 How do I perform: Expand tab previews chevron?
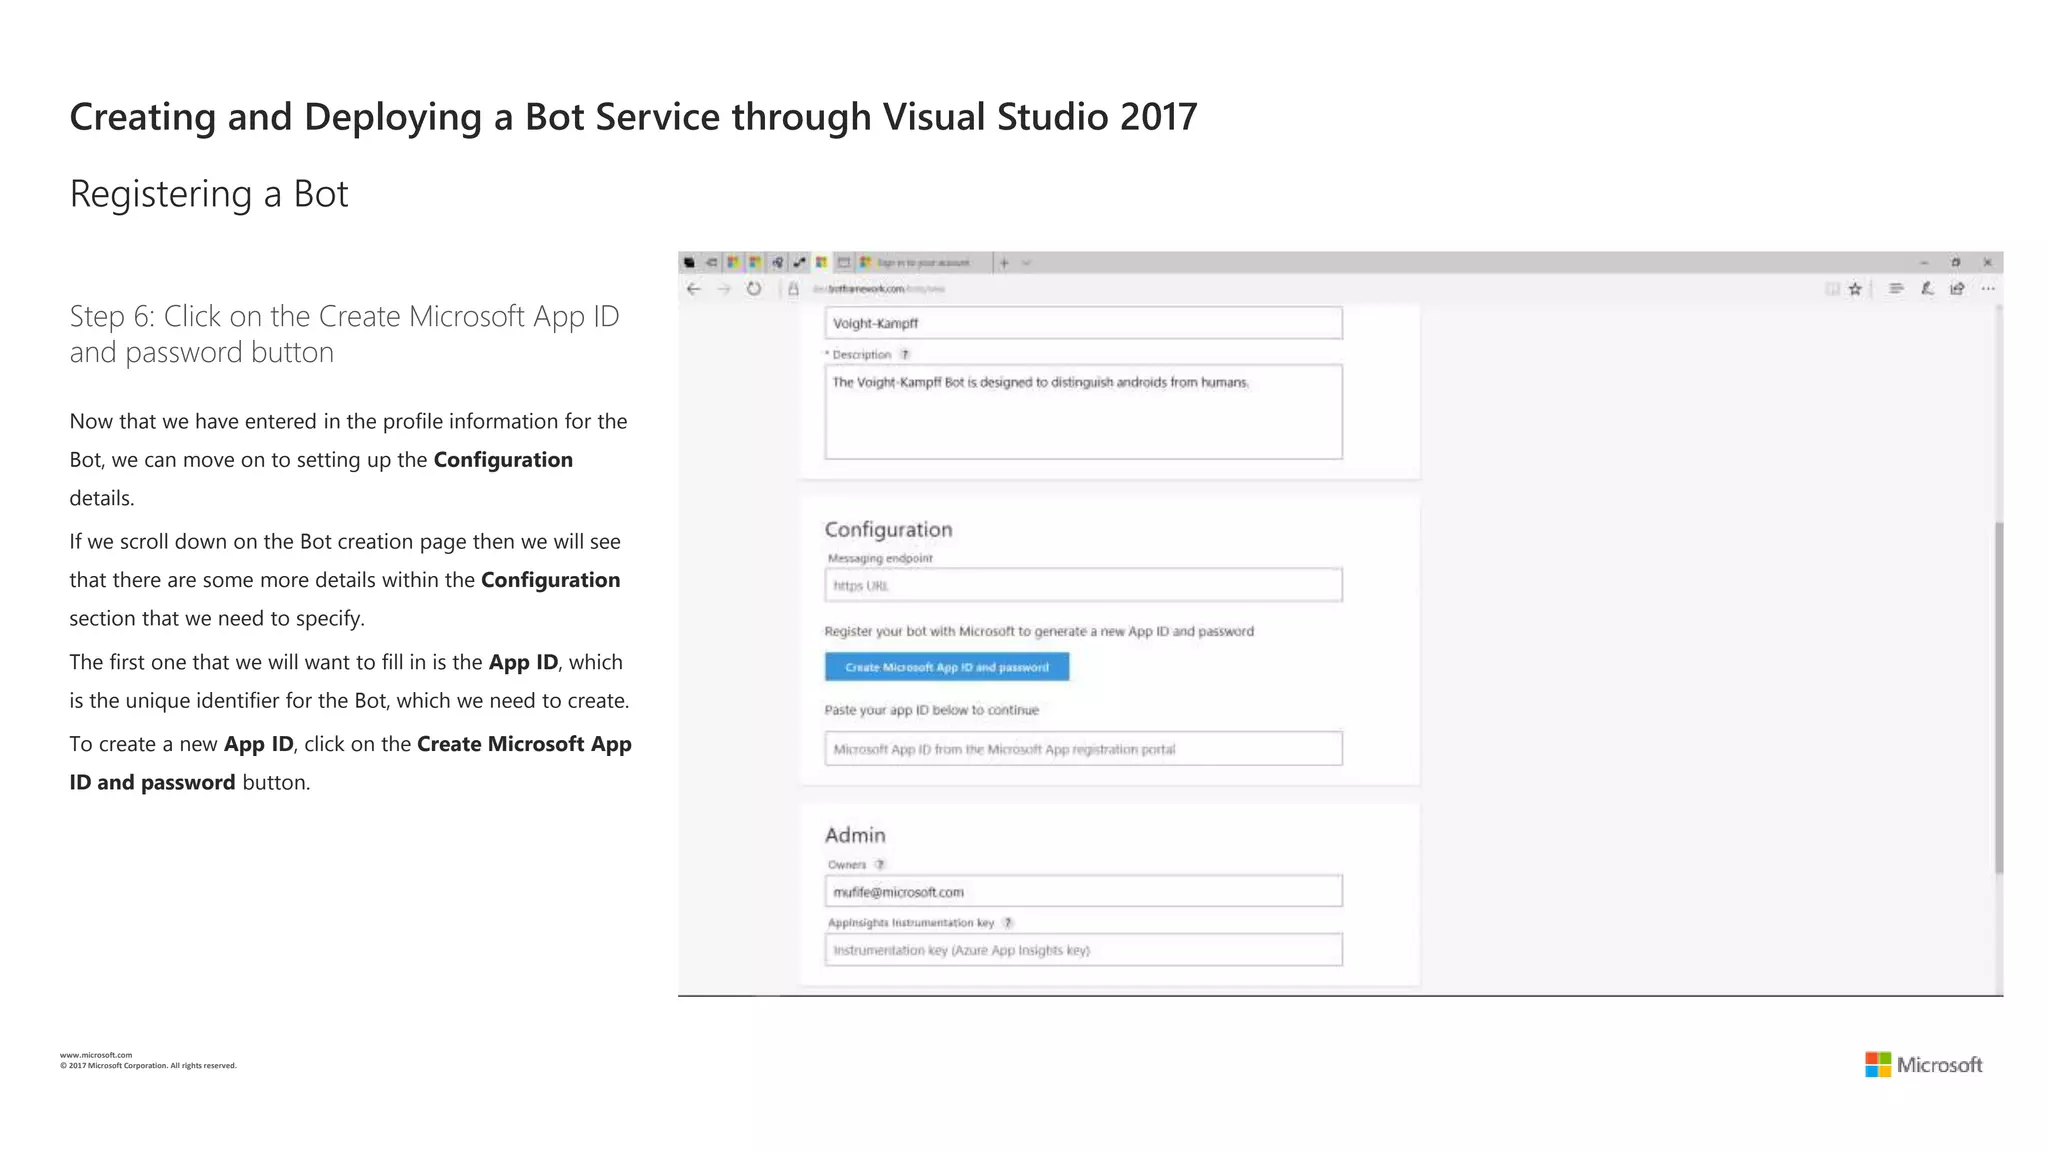1026,263
